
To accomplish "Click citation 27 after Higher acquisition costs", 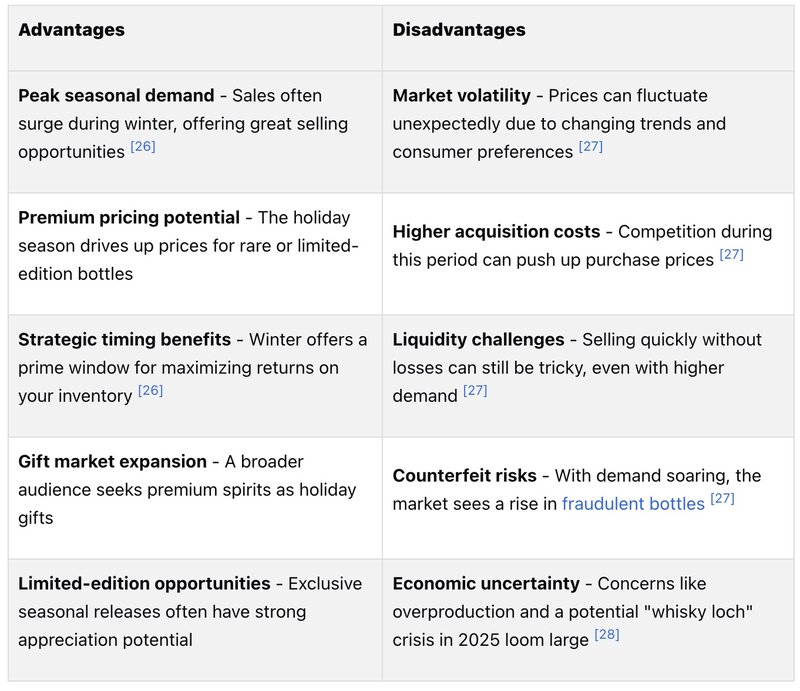I will [x=732, y=254].
